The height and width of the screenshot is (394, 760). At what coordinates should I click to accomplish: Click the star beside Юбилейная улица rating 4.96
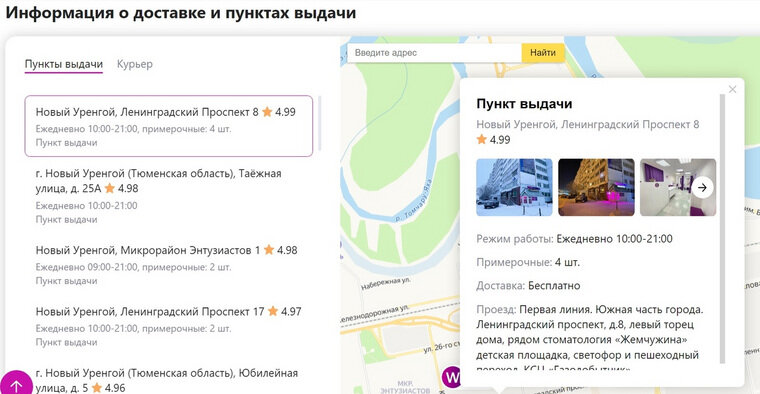[x=97, y=388]
